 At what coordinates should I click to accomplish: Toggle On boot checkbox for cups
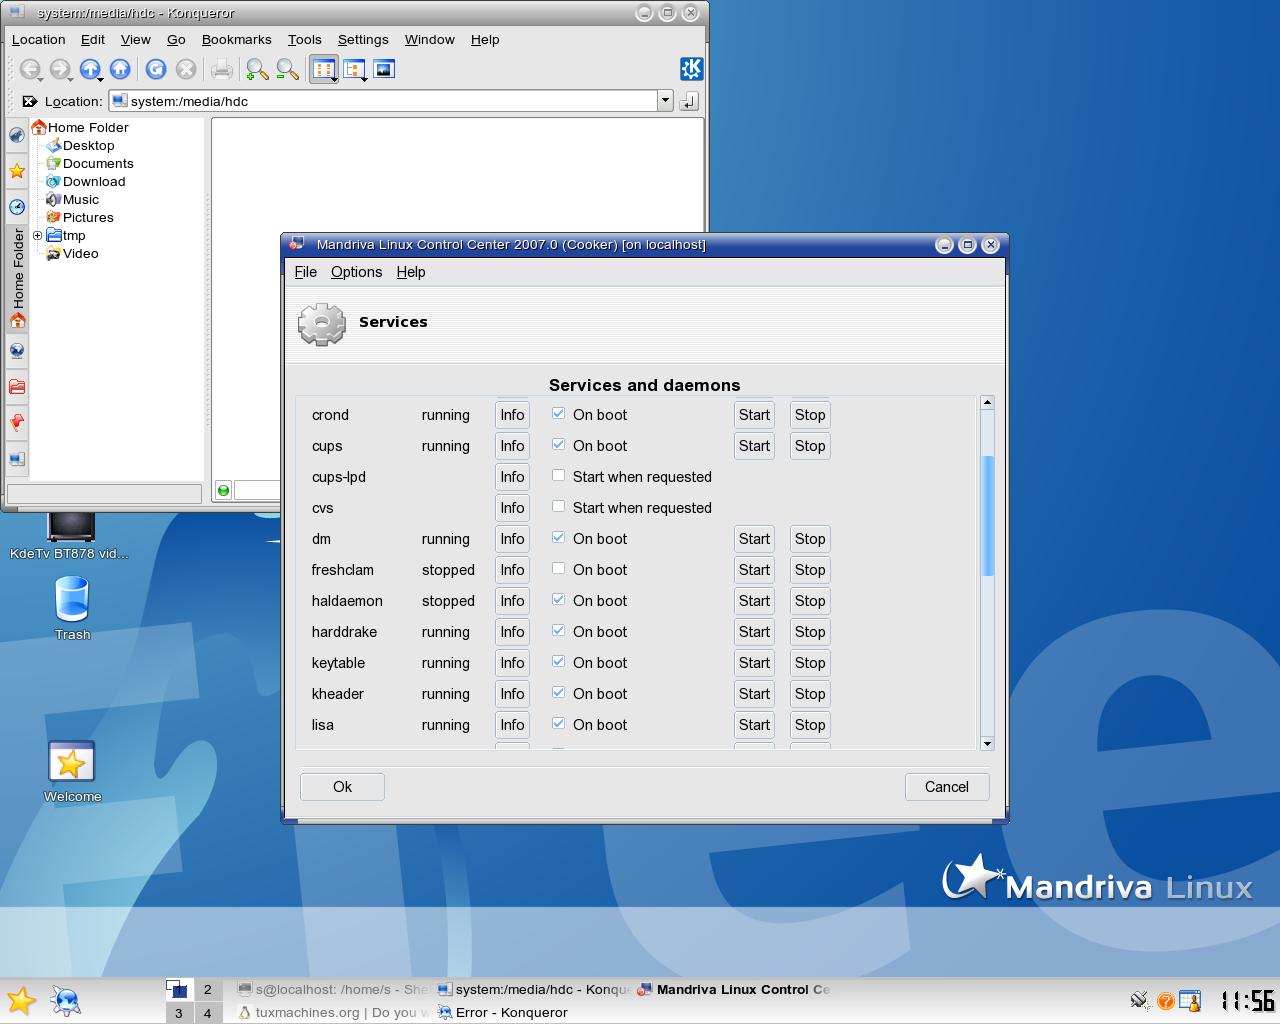click(559, 445)
